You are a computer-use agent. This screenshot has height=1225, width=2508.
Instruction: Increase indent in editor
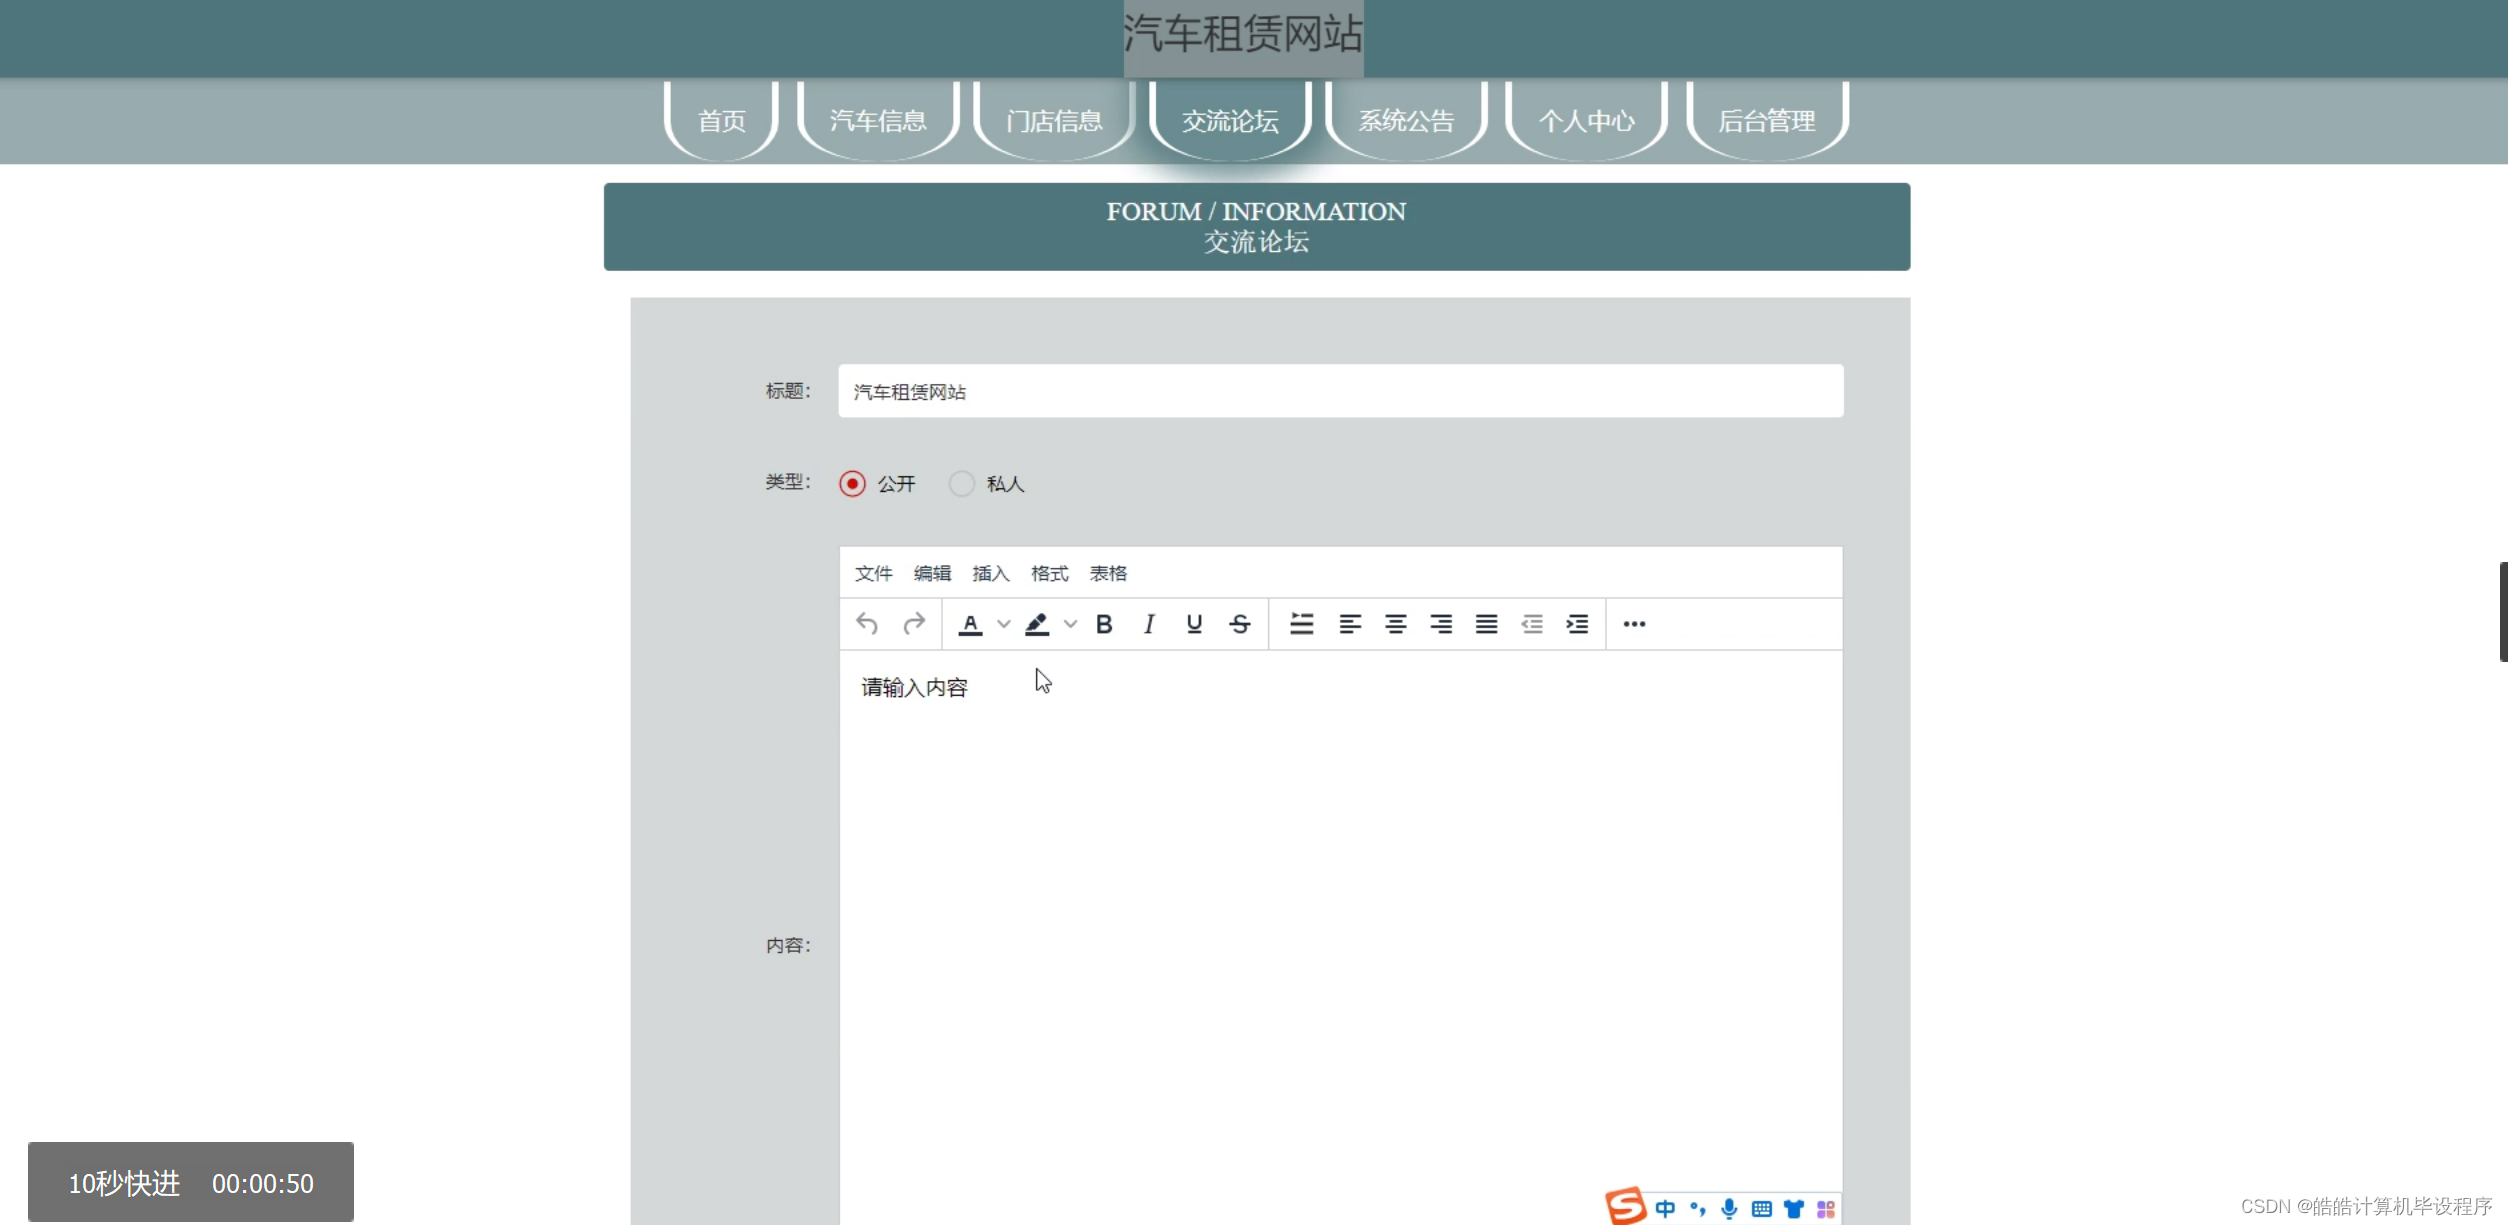tap(1577, 624)
